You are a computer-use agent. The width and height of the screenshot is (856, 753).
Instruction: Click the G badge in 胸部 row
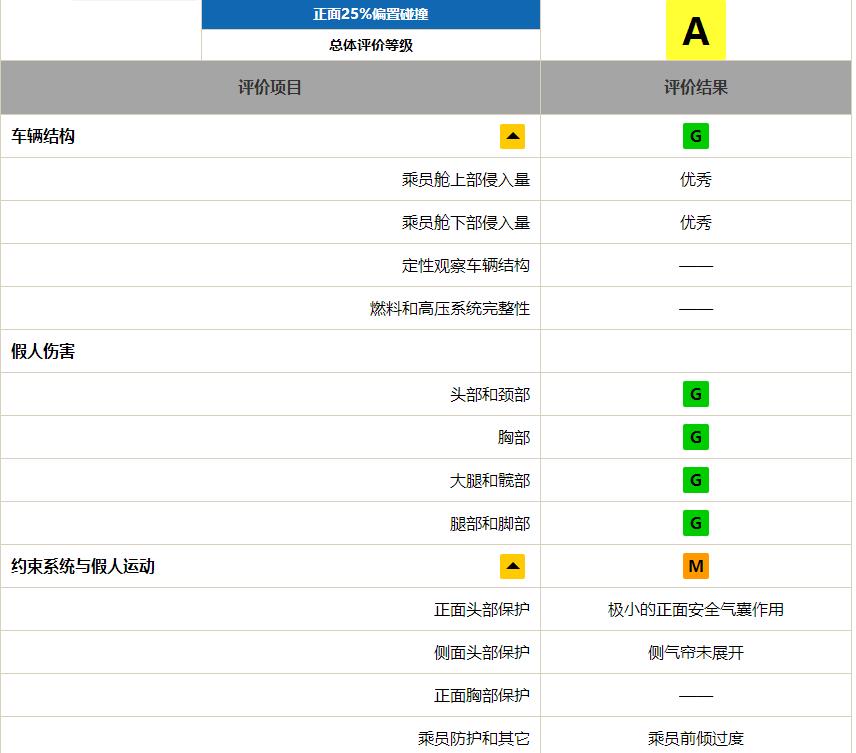tap(696, 437)
